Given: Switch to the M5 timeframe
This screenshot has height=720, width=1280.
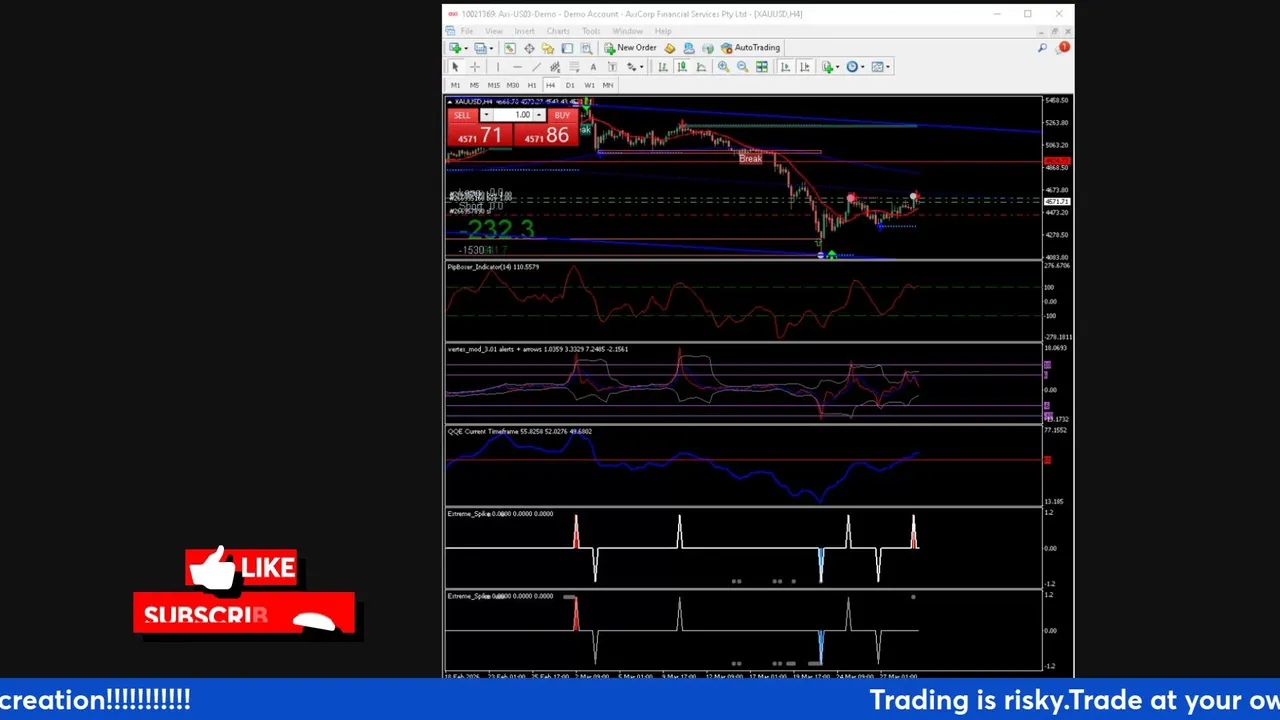Looking at the screenshot, I should coord(474,85).
